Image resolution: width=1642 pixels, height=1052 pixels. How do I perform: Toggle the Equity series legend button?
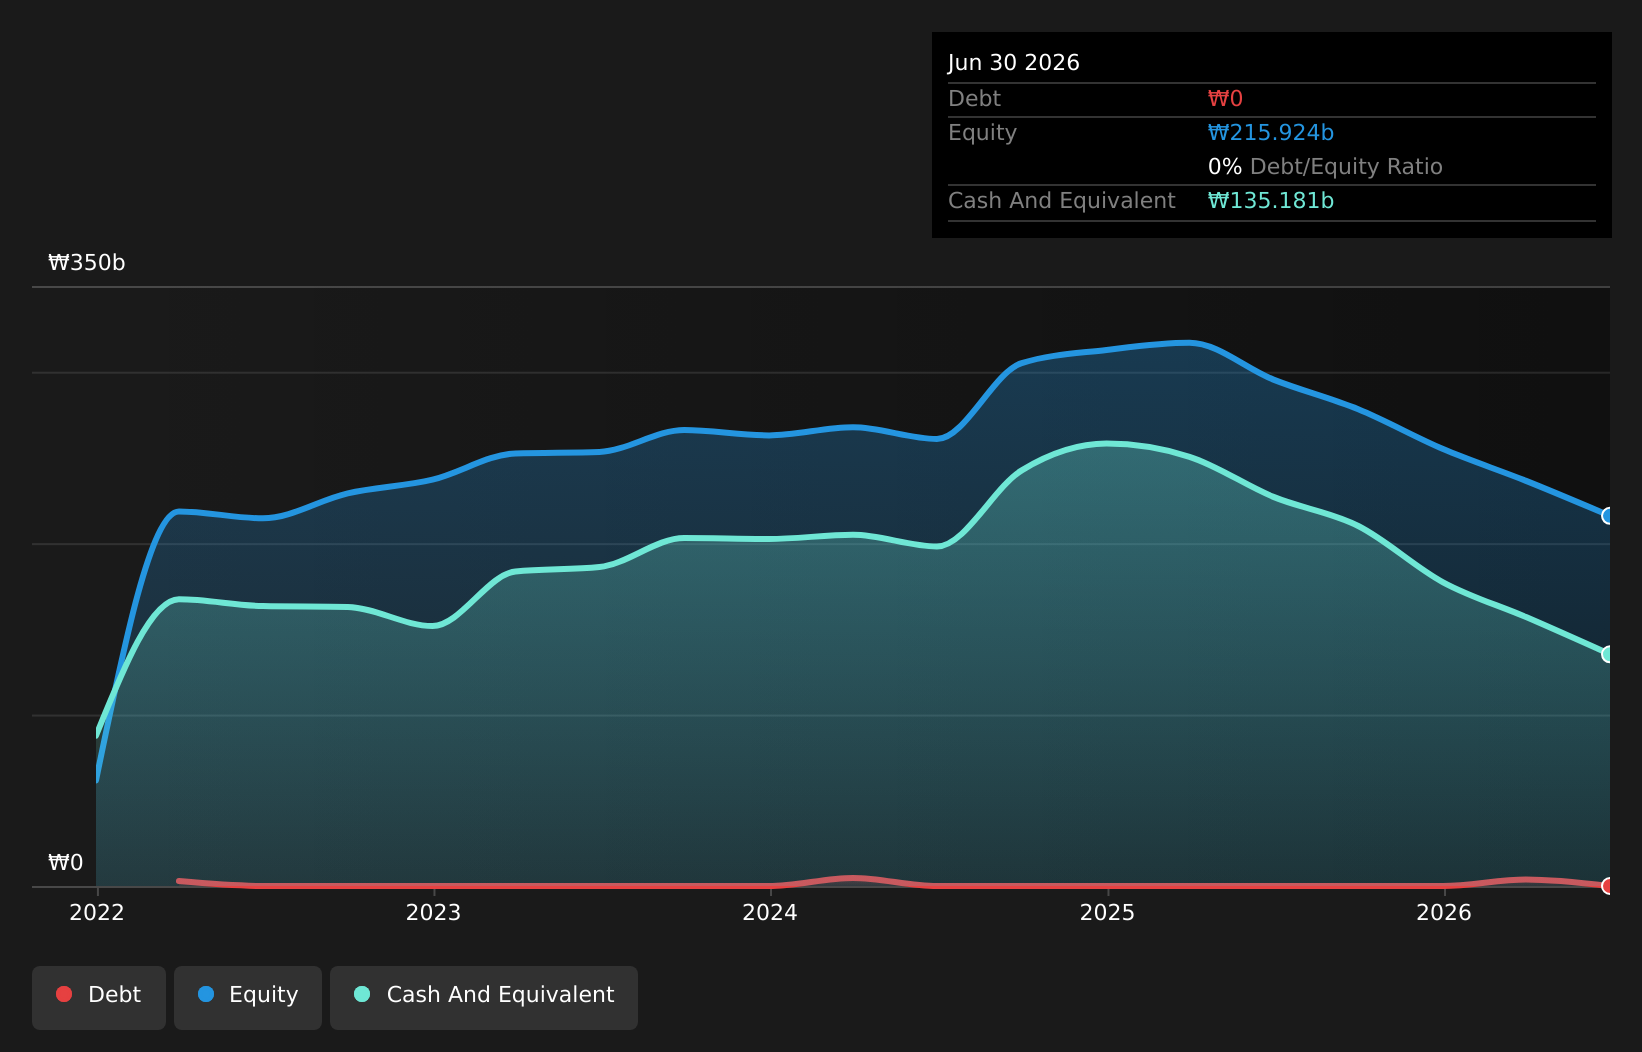point(248,997)
